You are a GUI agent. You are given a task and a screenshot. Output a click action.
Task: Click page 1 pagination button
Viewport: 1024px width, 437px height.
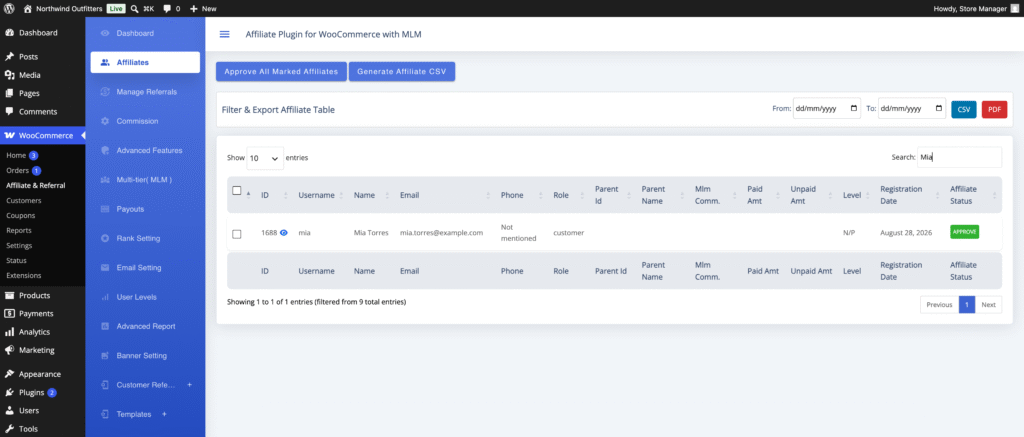[967, 304]
